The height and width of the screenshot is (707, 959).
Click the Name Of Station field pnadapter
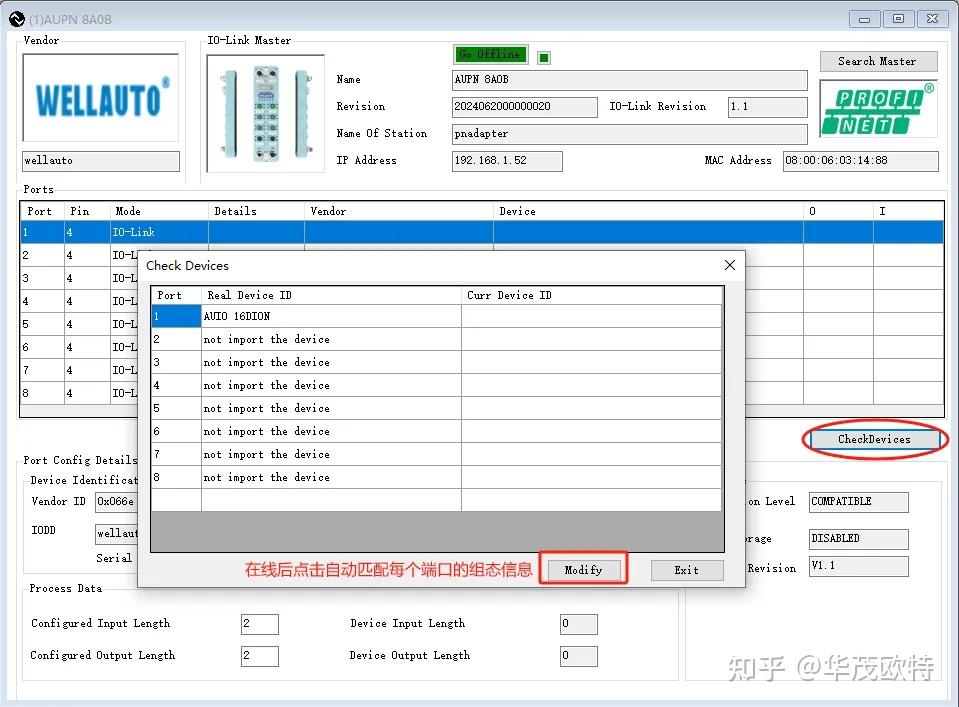[629, 133]
